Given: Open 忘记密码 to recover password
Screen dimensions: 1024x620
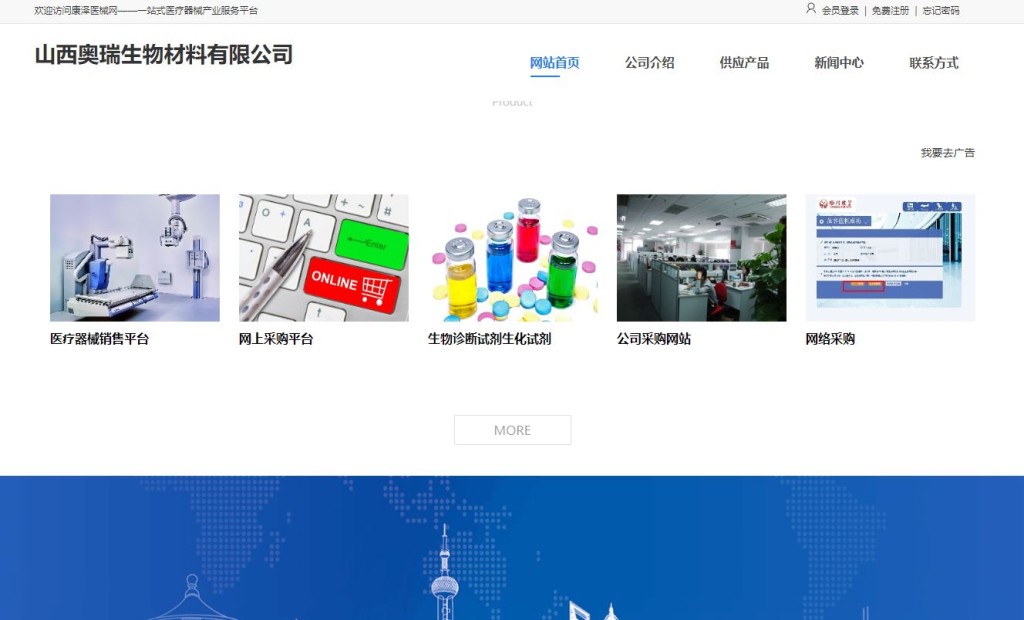Looking at the screenshot, I should pos(938,10).
